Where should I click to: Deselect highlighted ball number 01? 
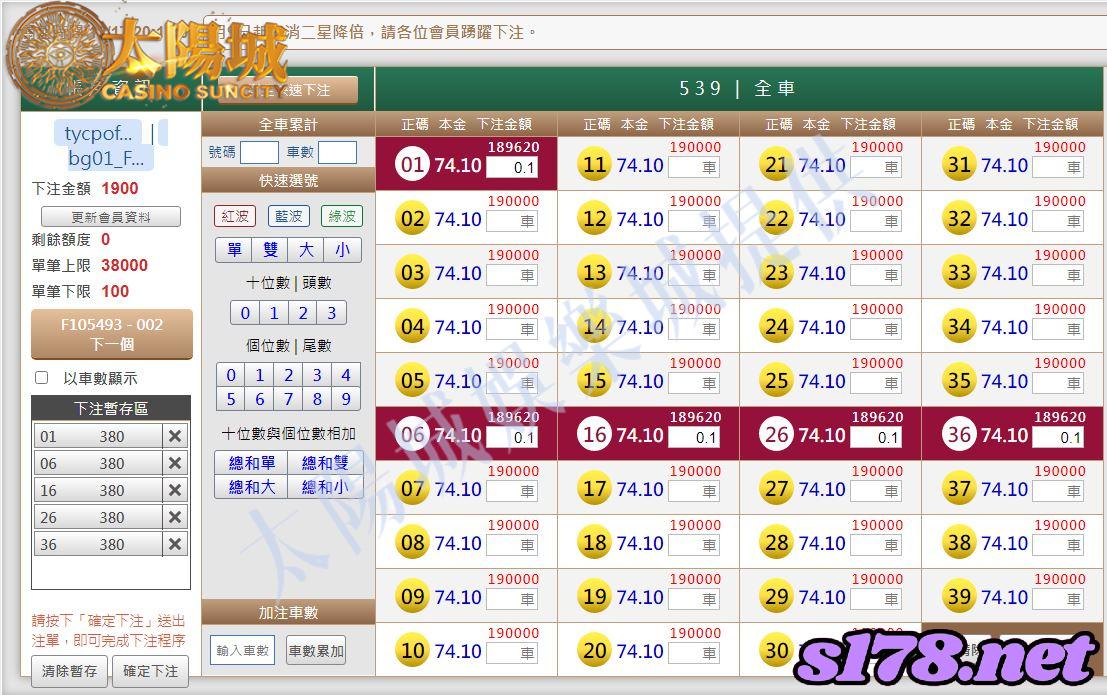click(412, 165)
